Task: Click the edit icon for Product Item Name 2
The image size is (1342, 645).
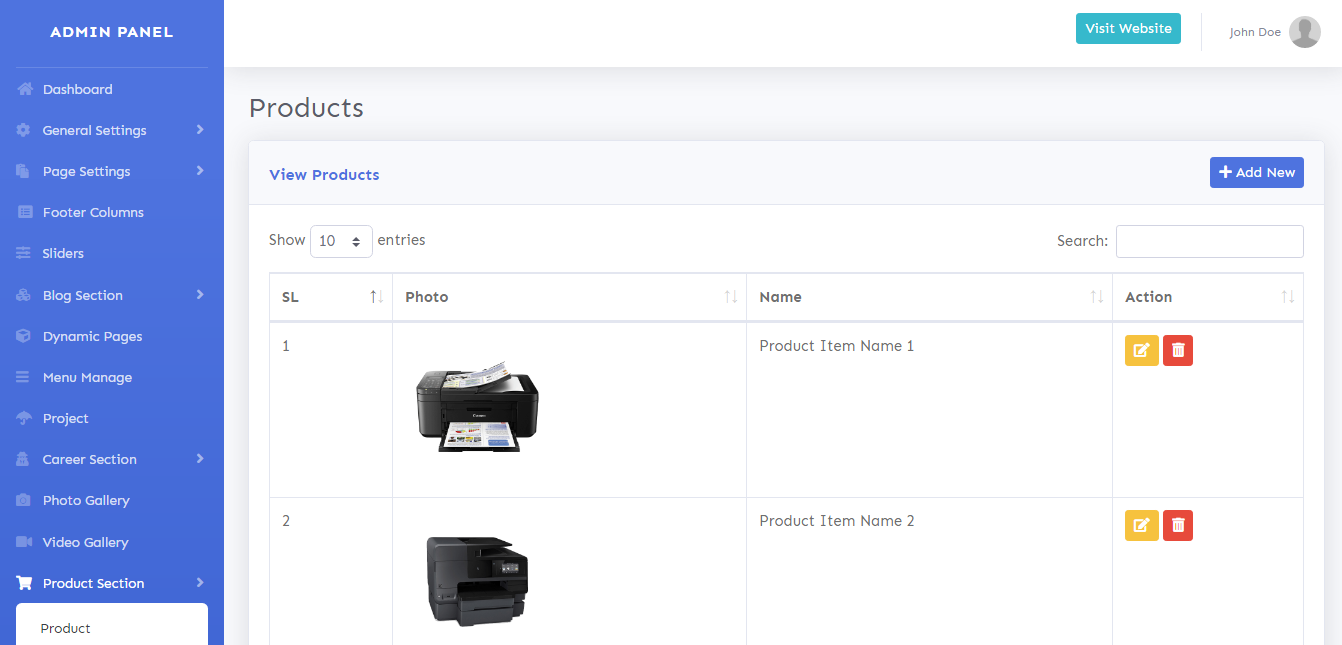Action: tap(1141, 526)
